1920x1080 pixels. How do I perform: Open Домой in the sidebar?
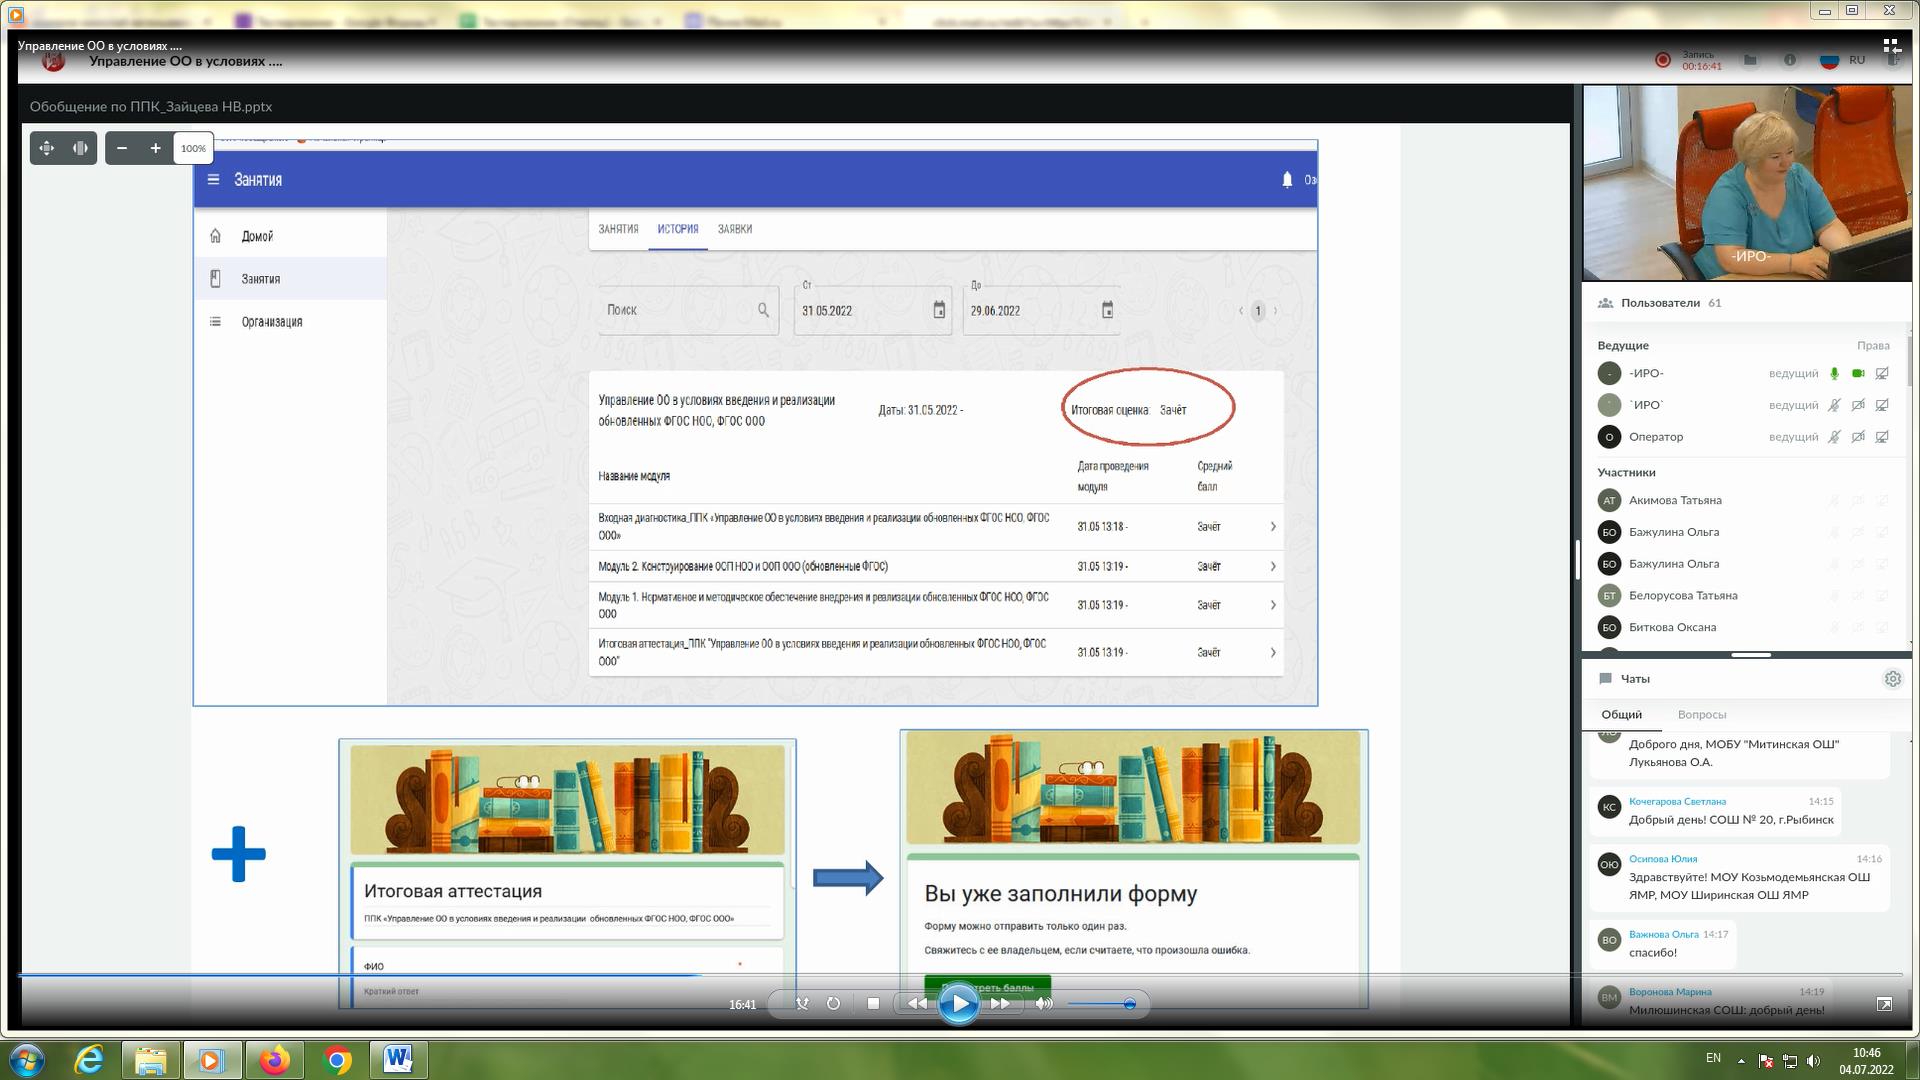tap(290, 236)
